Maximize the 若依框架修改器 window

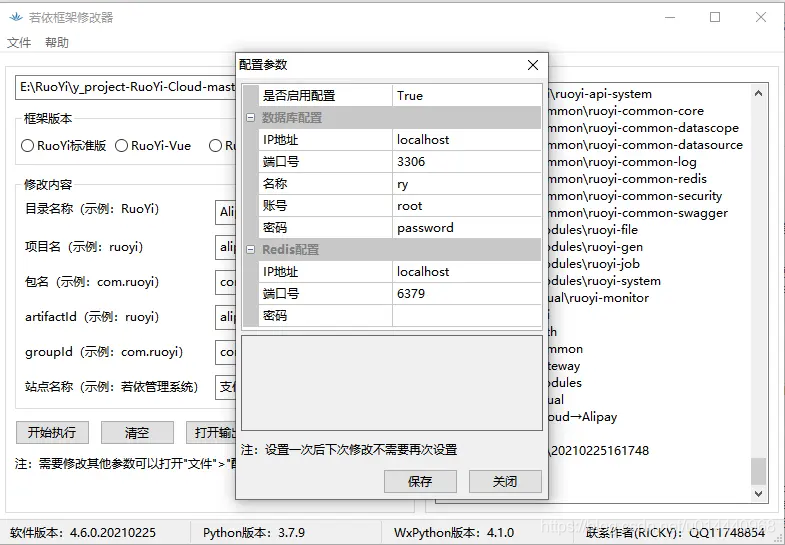pyautogui.click(x=715, y=18)
